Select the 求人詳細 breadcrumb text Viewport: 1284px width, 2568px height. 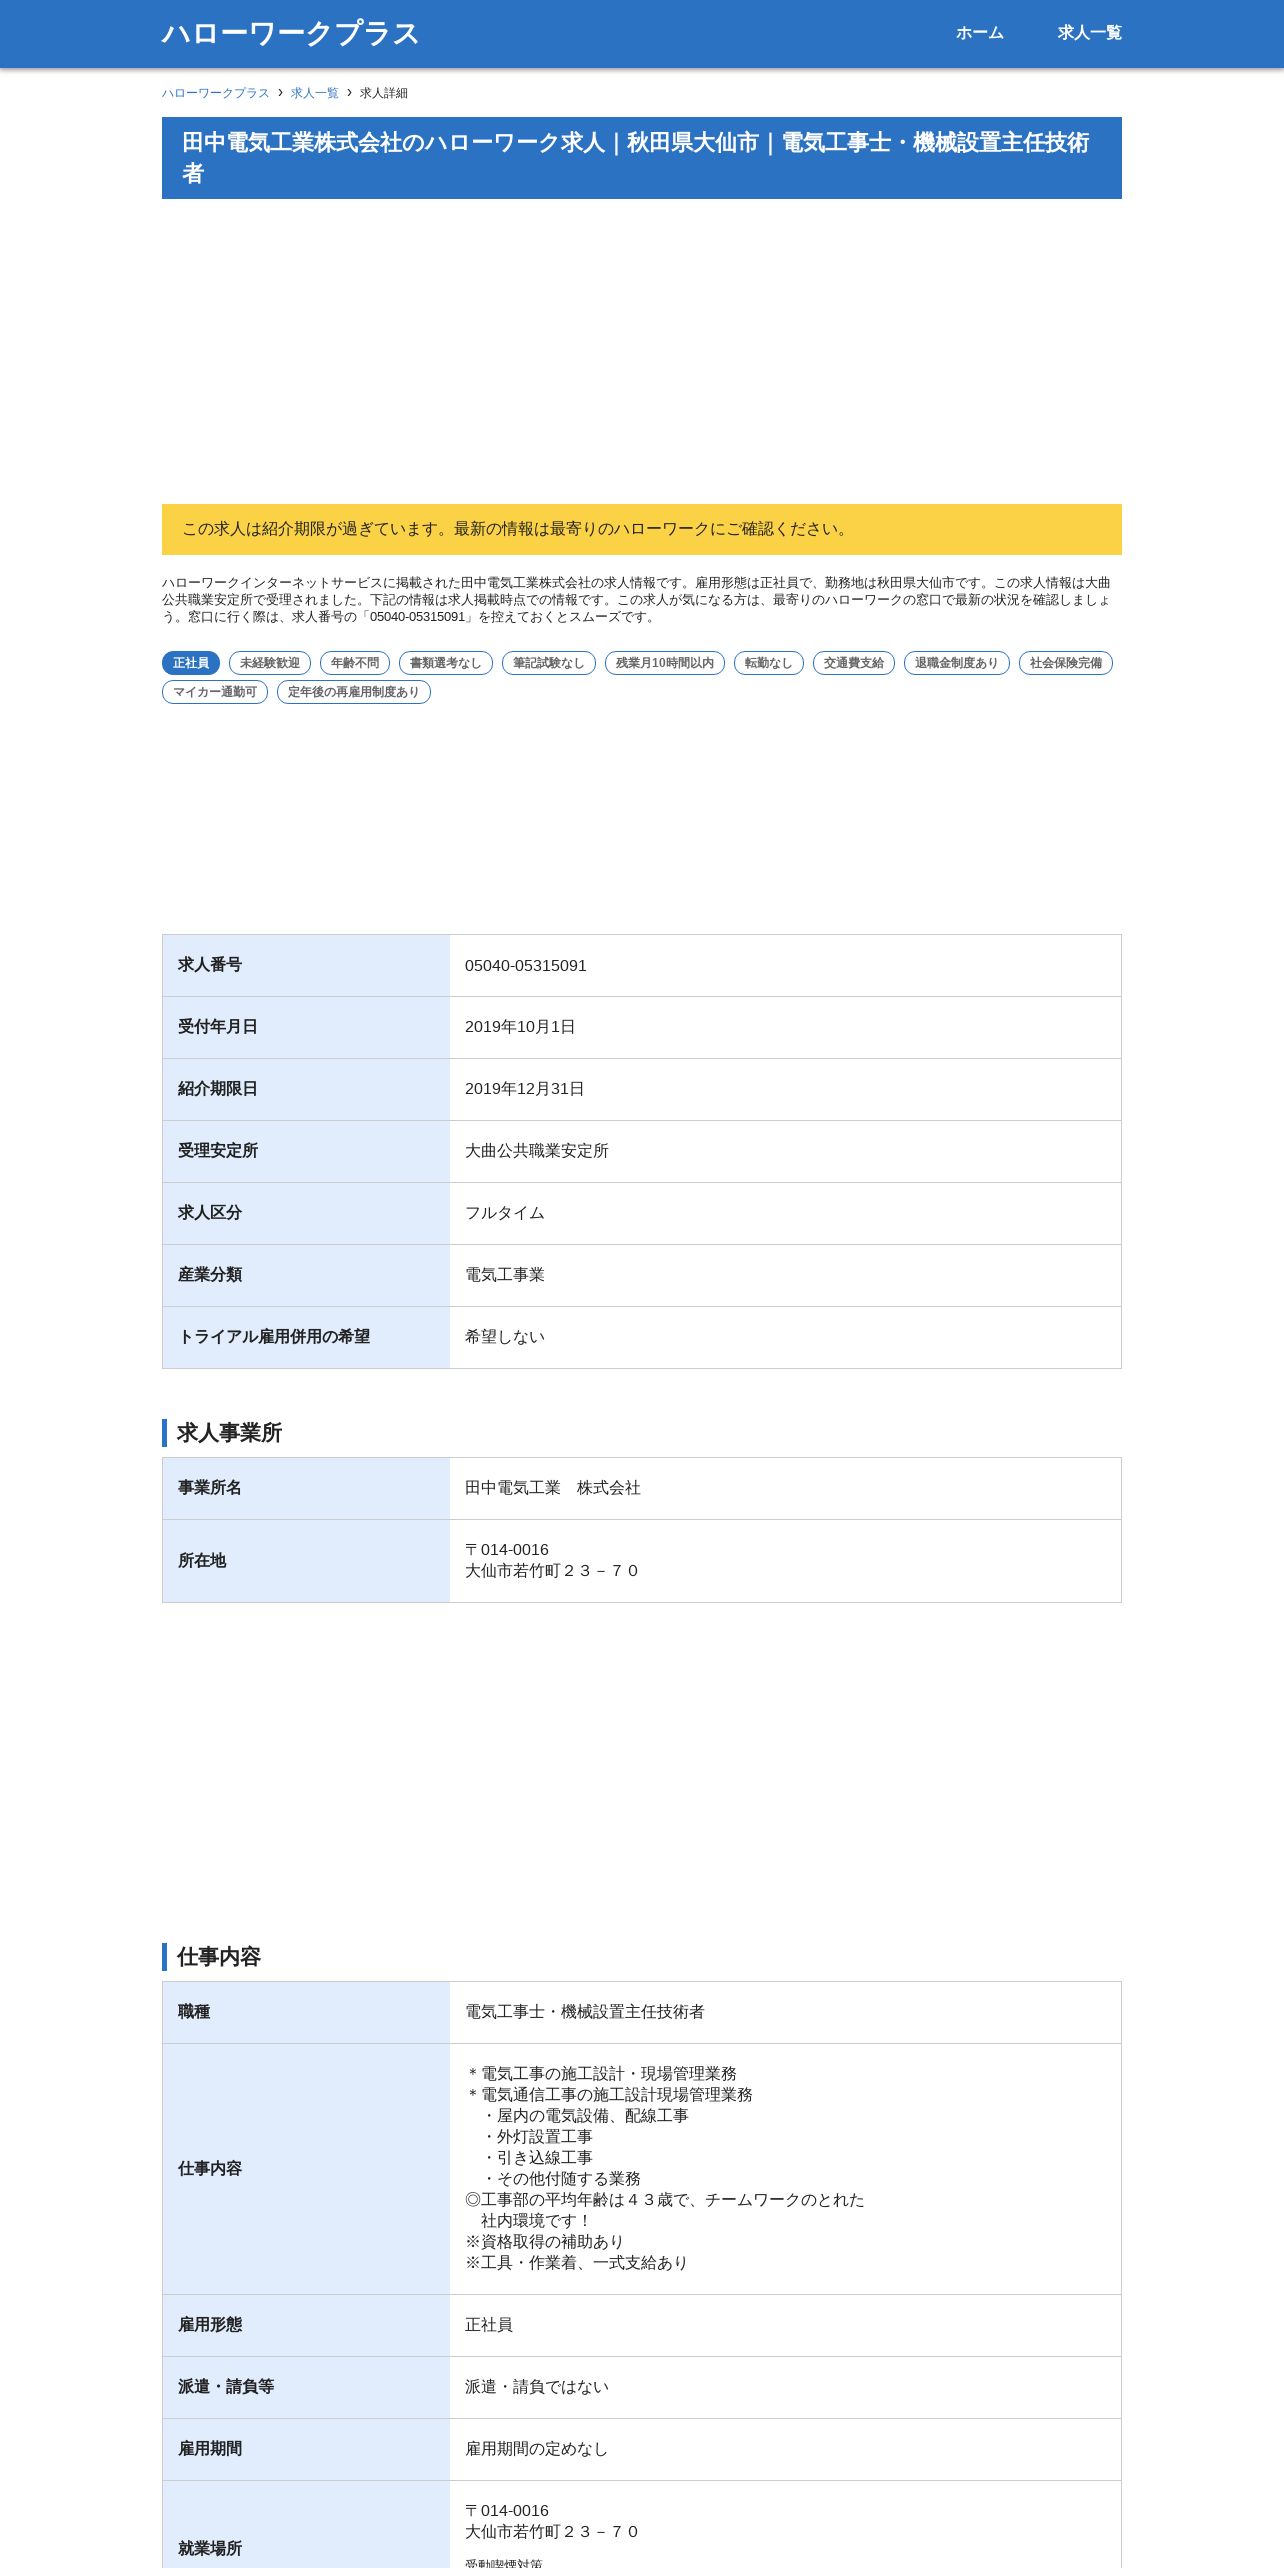click(x=384, y=93)
